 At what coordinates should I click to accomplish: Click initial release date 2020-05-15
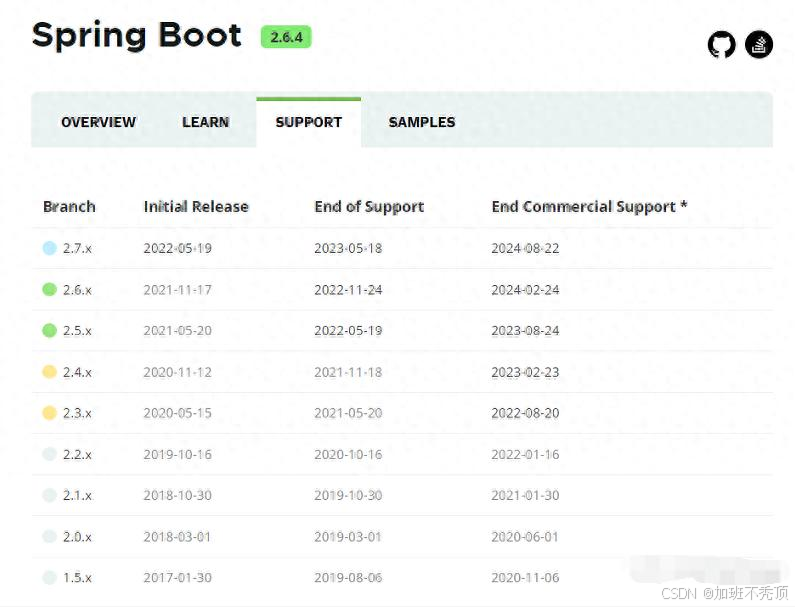[177, 413]
